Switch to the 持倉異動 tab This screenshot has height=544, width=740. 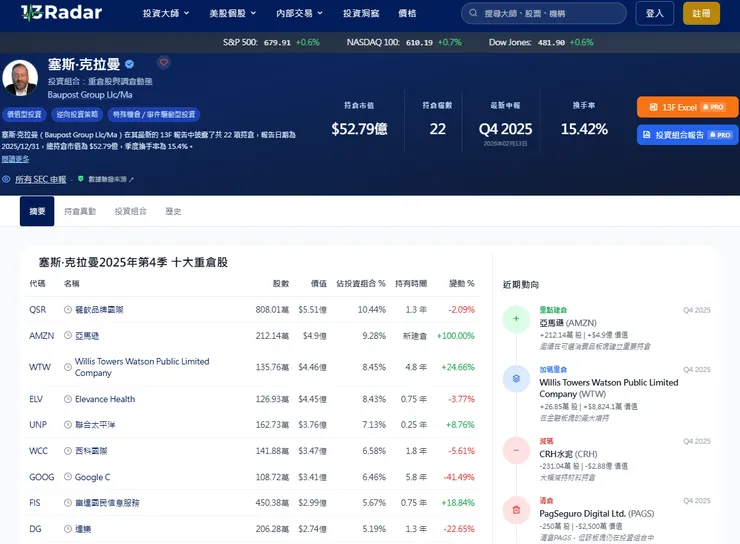[x=80, y=211]
